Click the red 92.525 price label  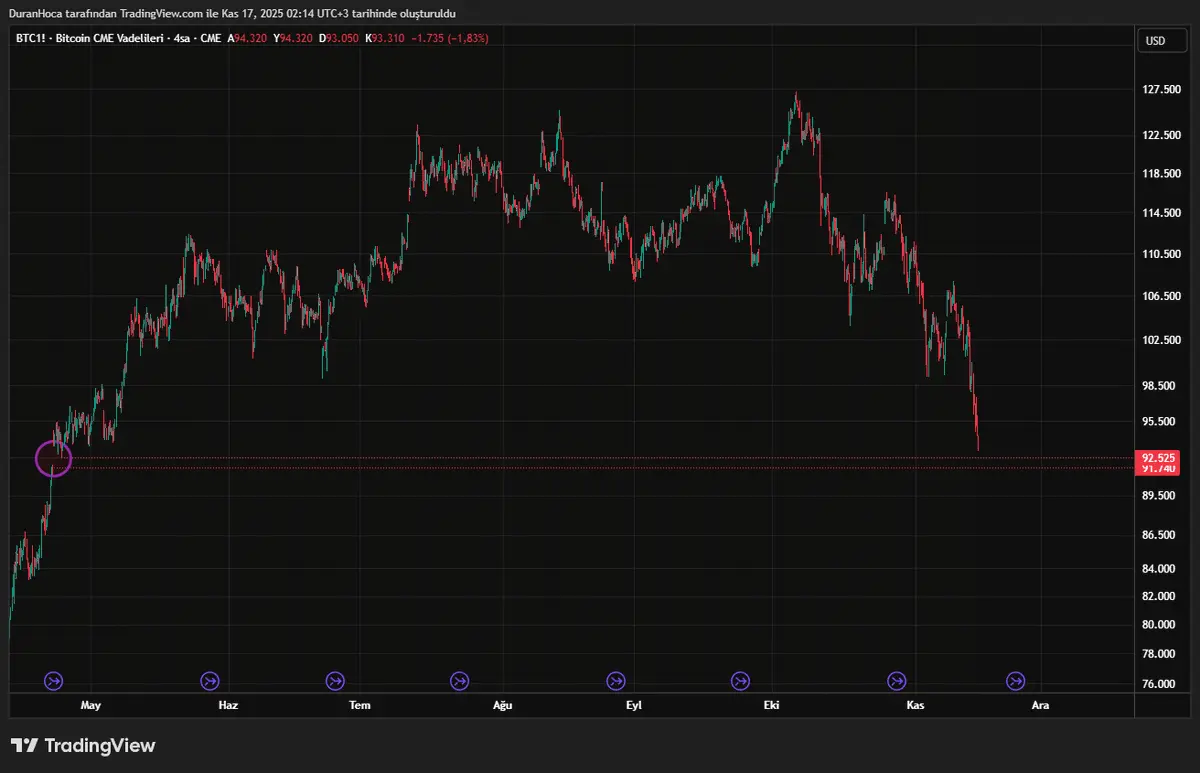1158,458
